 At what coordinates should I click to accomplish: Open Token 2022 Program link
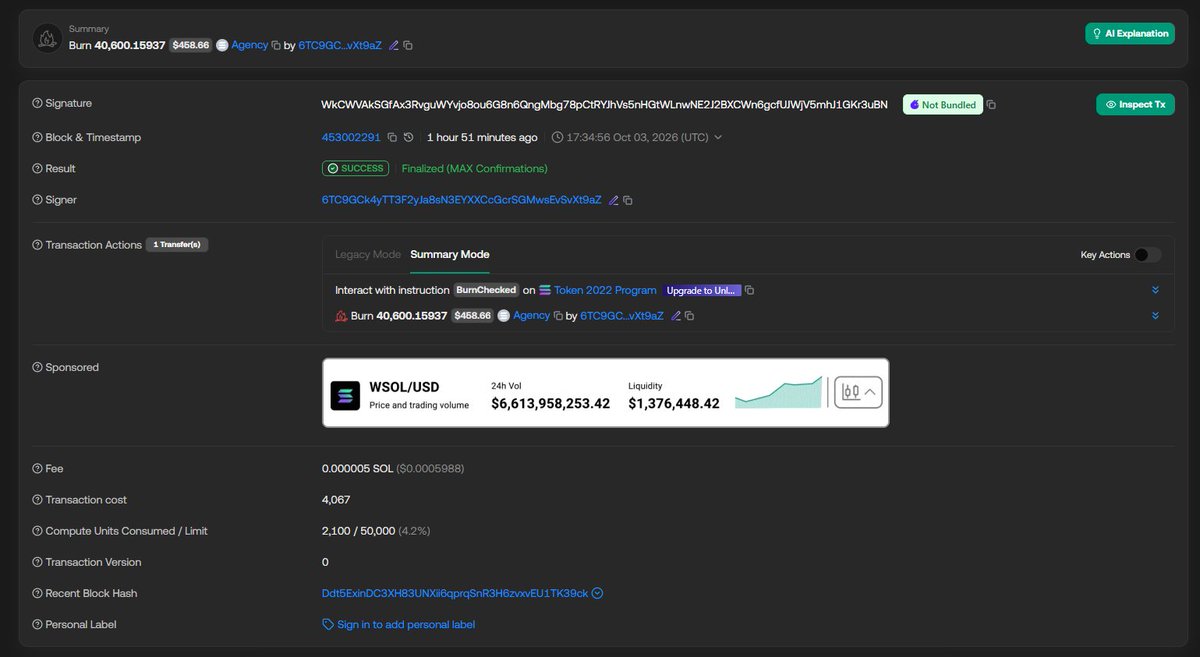[605, 290]
